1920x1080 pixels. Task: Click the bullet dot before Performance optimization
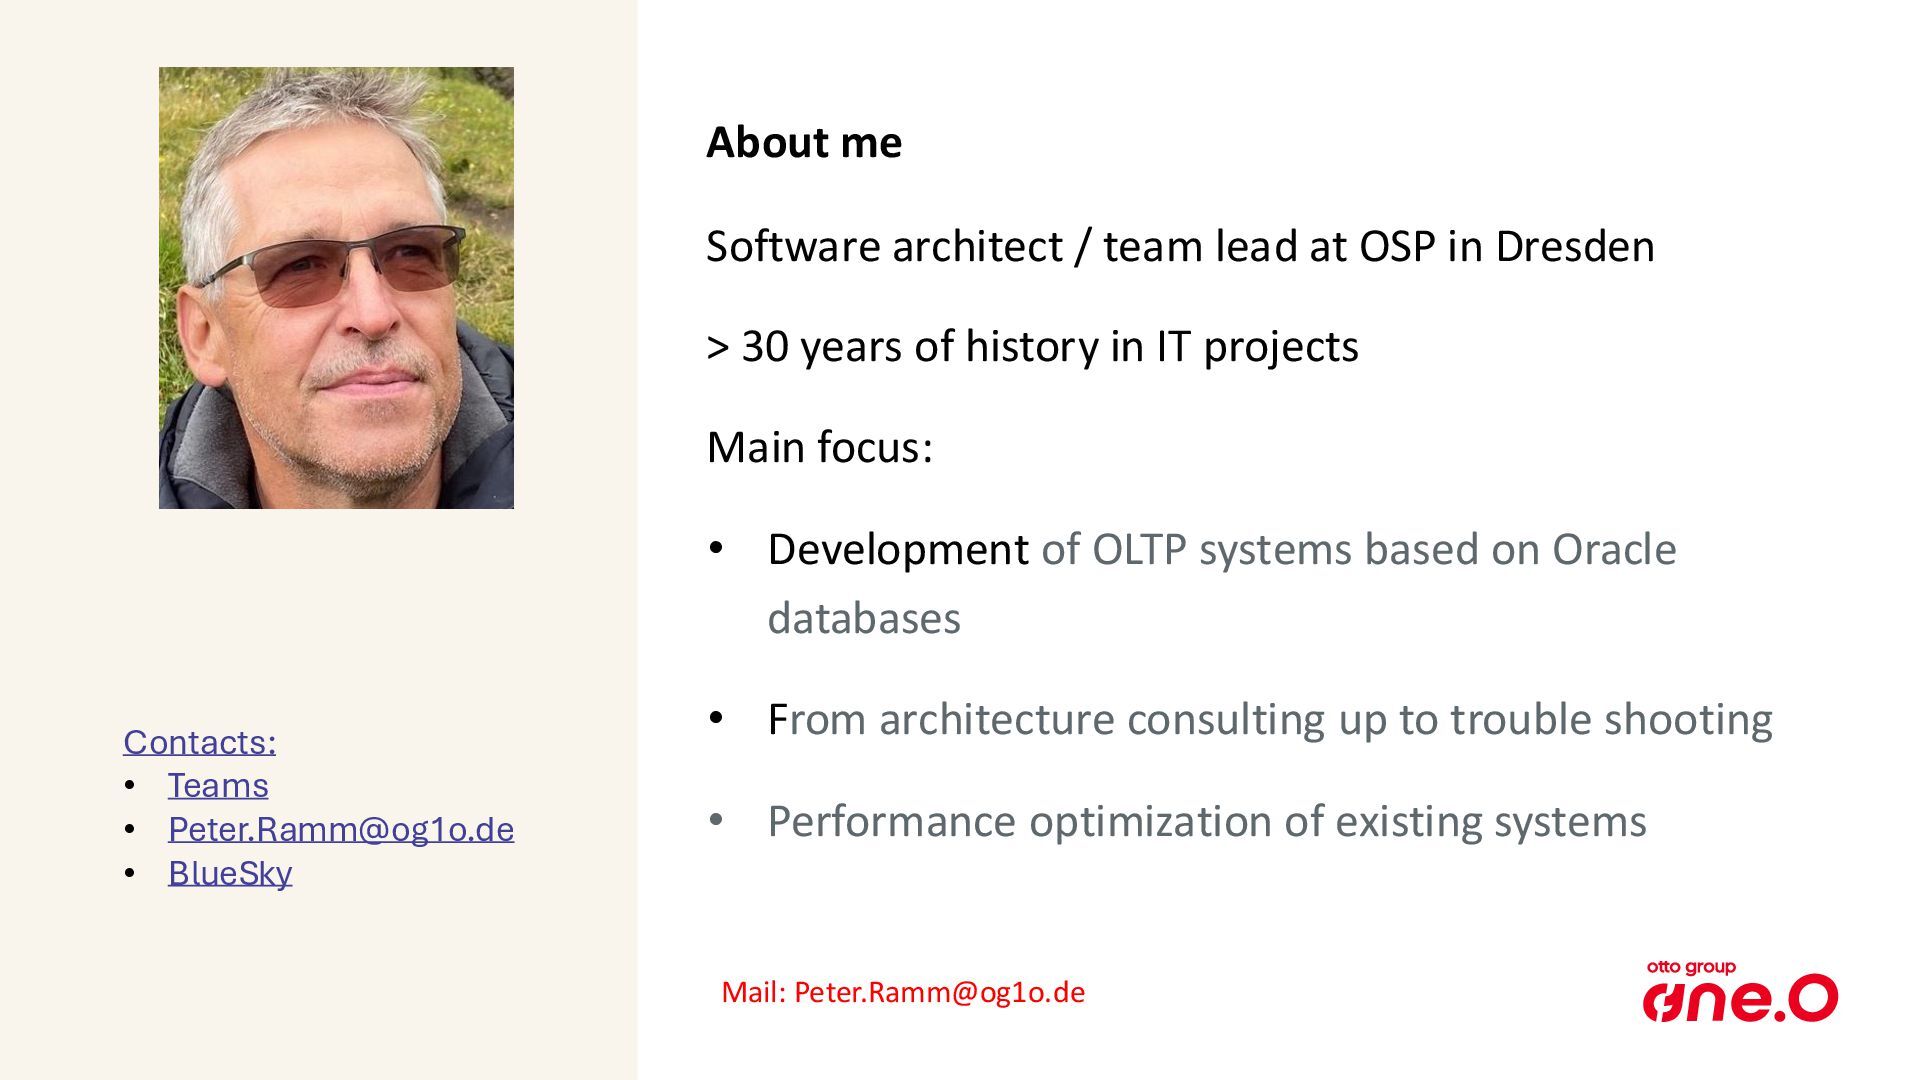tap(716, 820)
